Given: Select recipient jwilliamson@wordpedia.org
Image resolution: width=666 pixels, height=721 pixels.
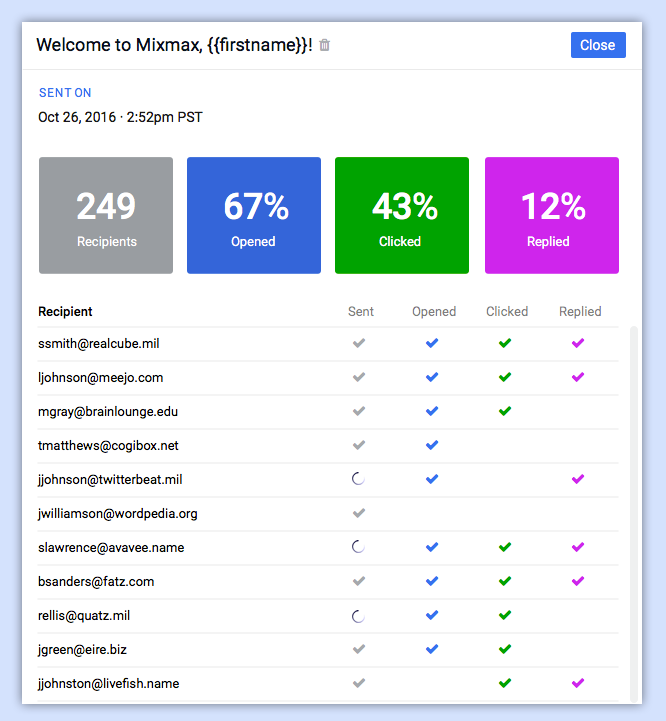Looking at the screenshot, I should (x=118, y=514).
